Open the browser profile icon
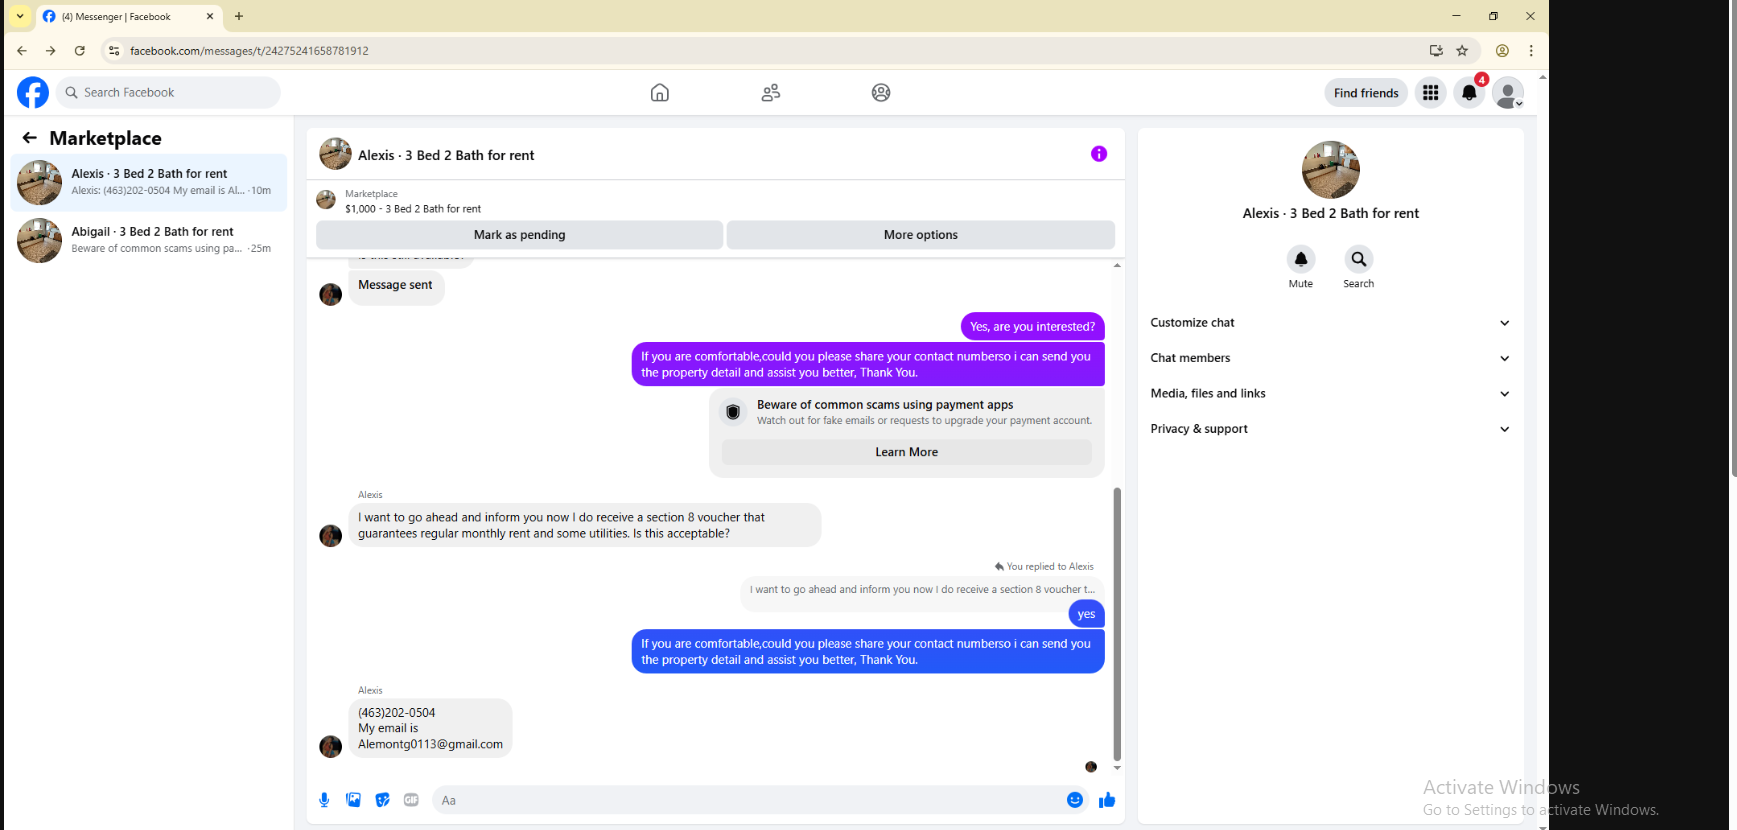The width and height of the screenshot is (1737, 830). pyautogui.click(x=1502, y=51)
